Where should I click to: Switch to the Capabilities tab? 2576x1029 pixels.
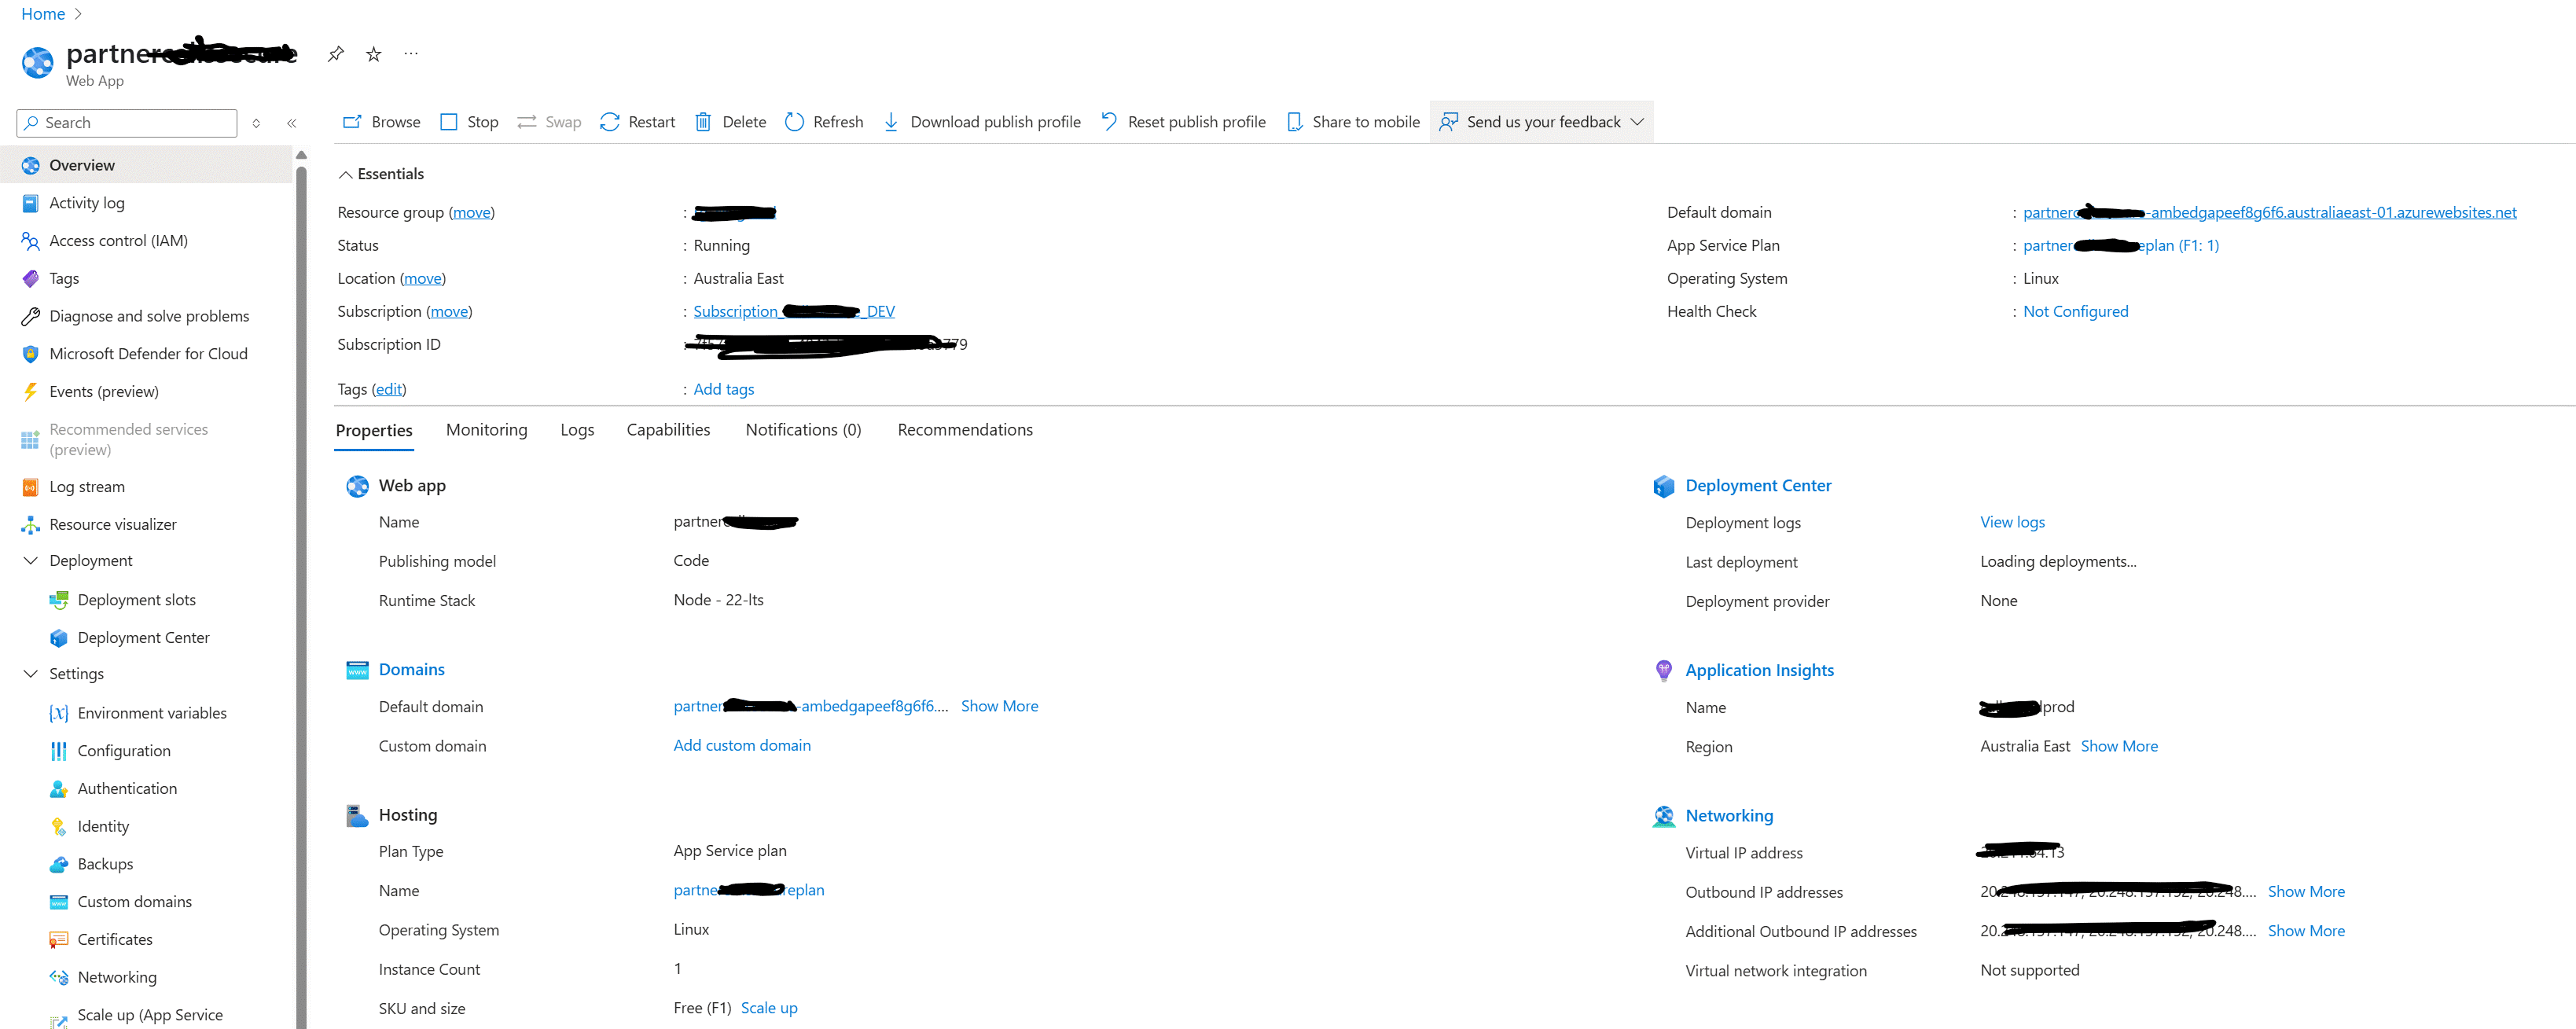pyautogui.click(x=668, y=430)
